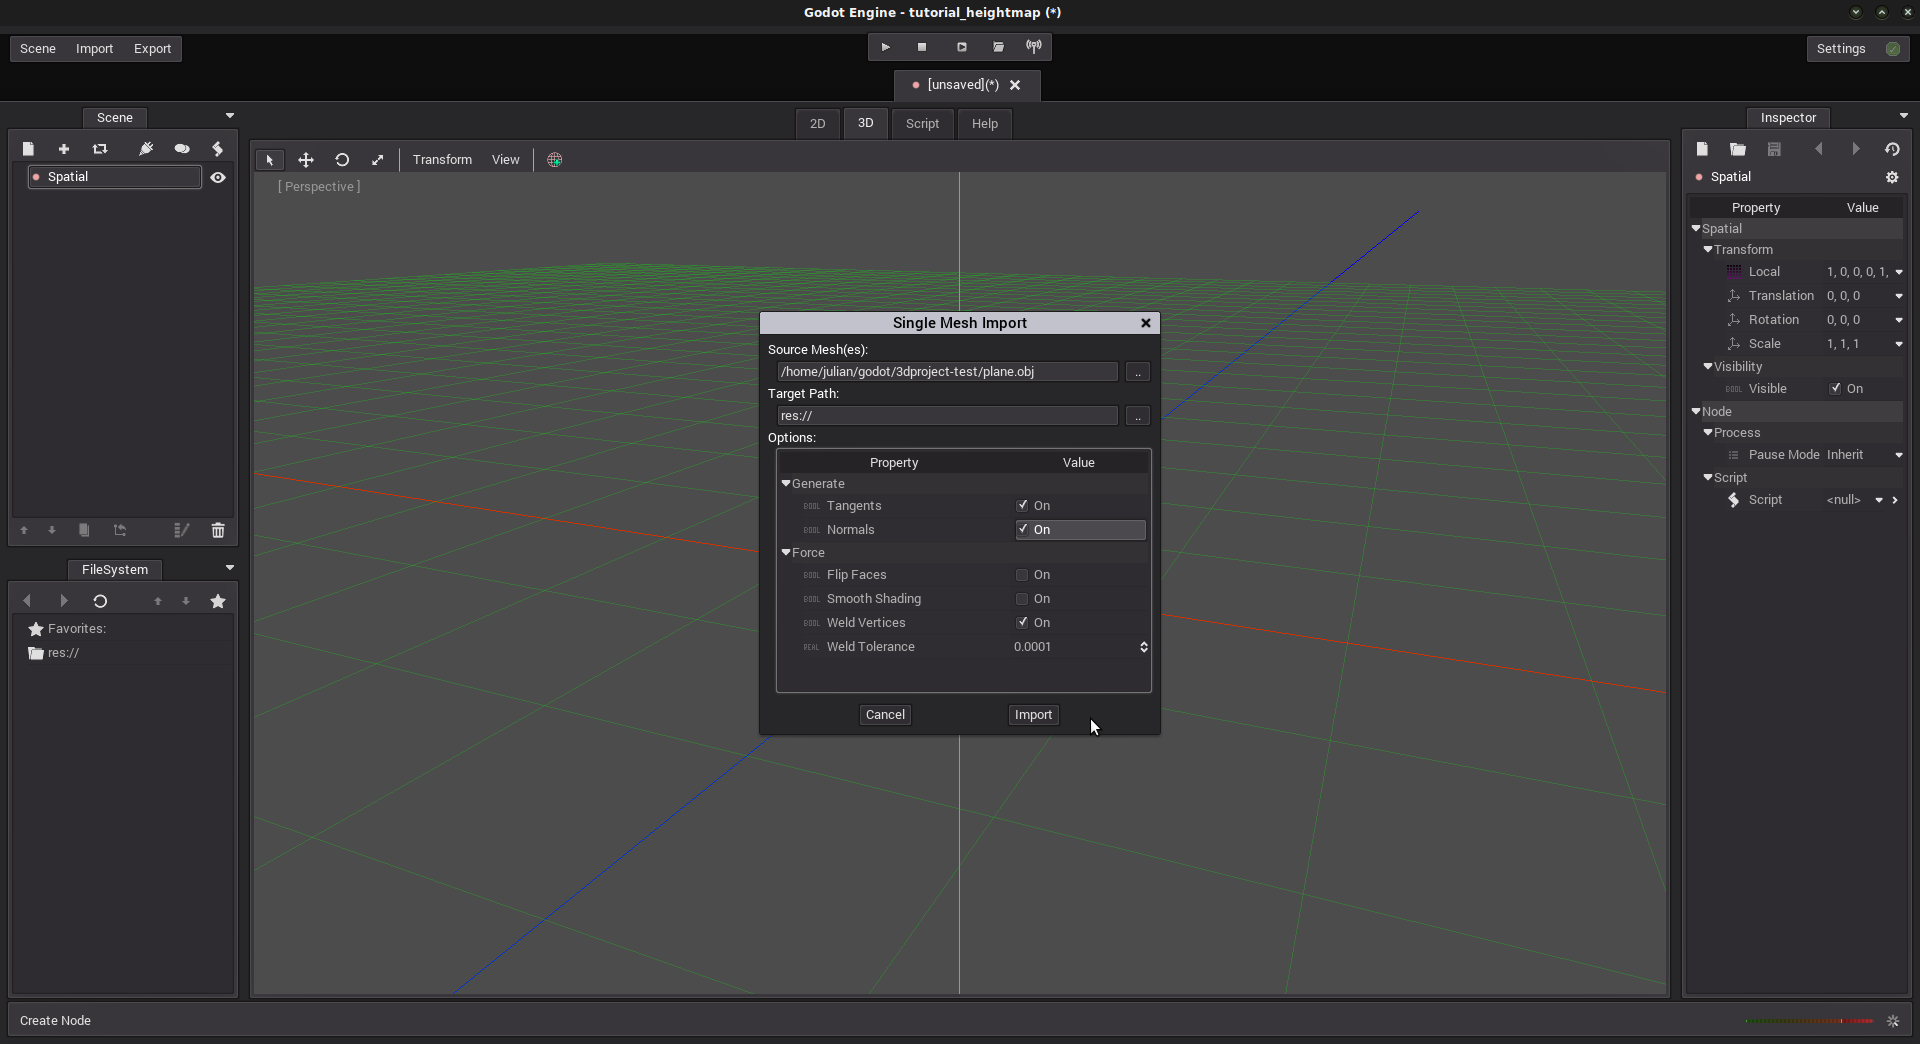Open the inspector gear options icon

click(1892, 177)
